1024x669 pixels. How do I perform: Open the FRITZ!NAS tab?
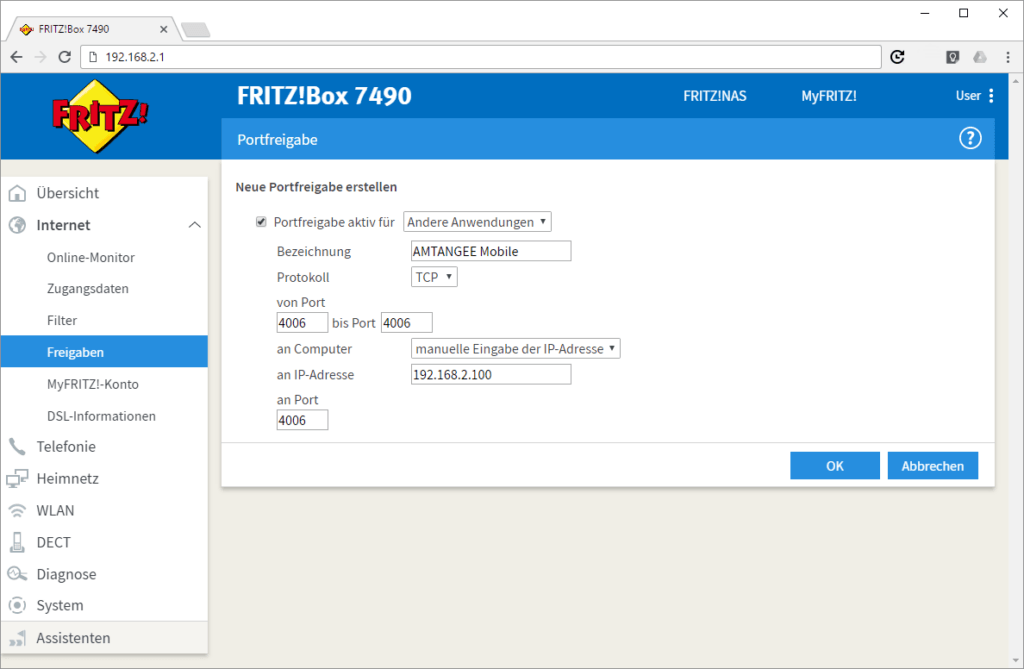click(714, 96)
